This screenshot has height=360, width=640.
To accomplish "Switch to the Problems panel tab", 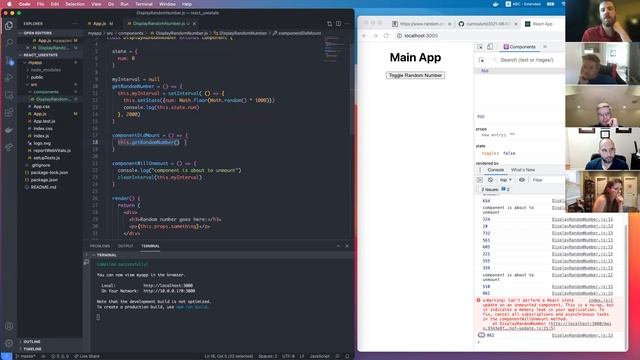I will click(100, 246).
